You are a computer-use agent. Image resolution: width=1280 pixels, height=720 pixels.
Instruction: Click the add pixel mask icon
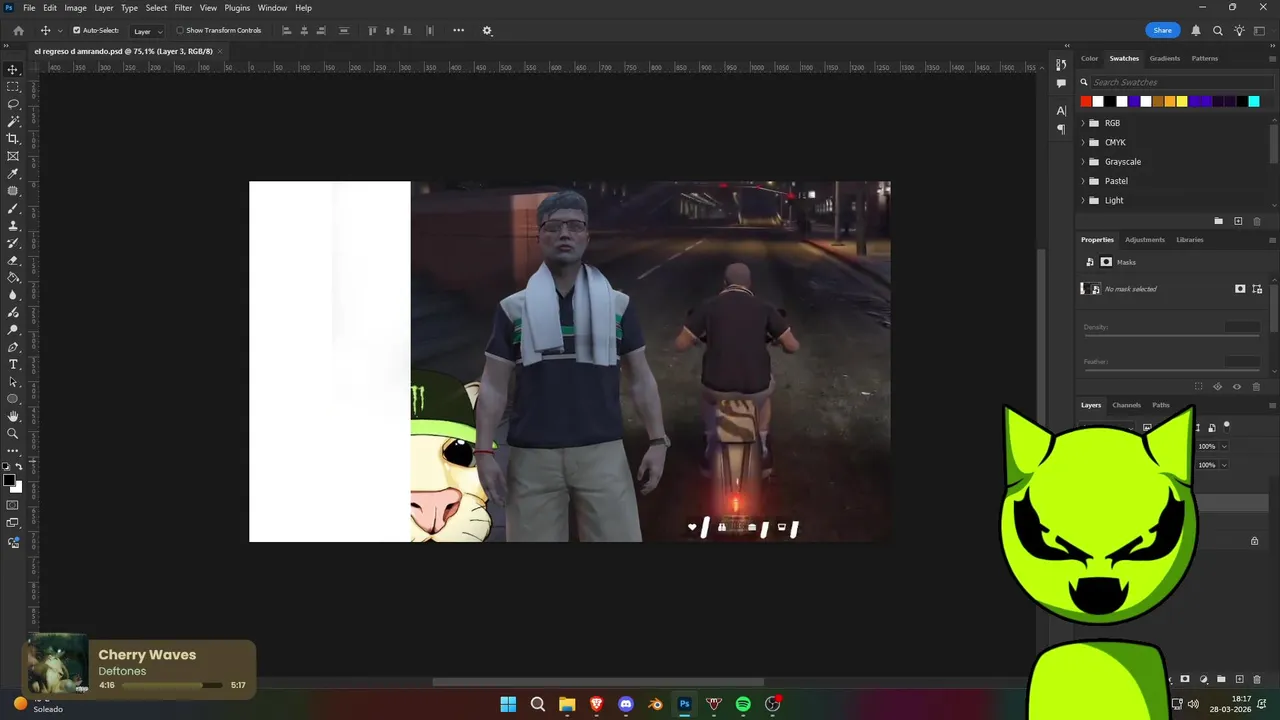1240,289
